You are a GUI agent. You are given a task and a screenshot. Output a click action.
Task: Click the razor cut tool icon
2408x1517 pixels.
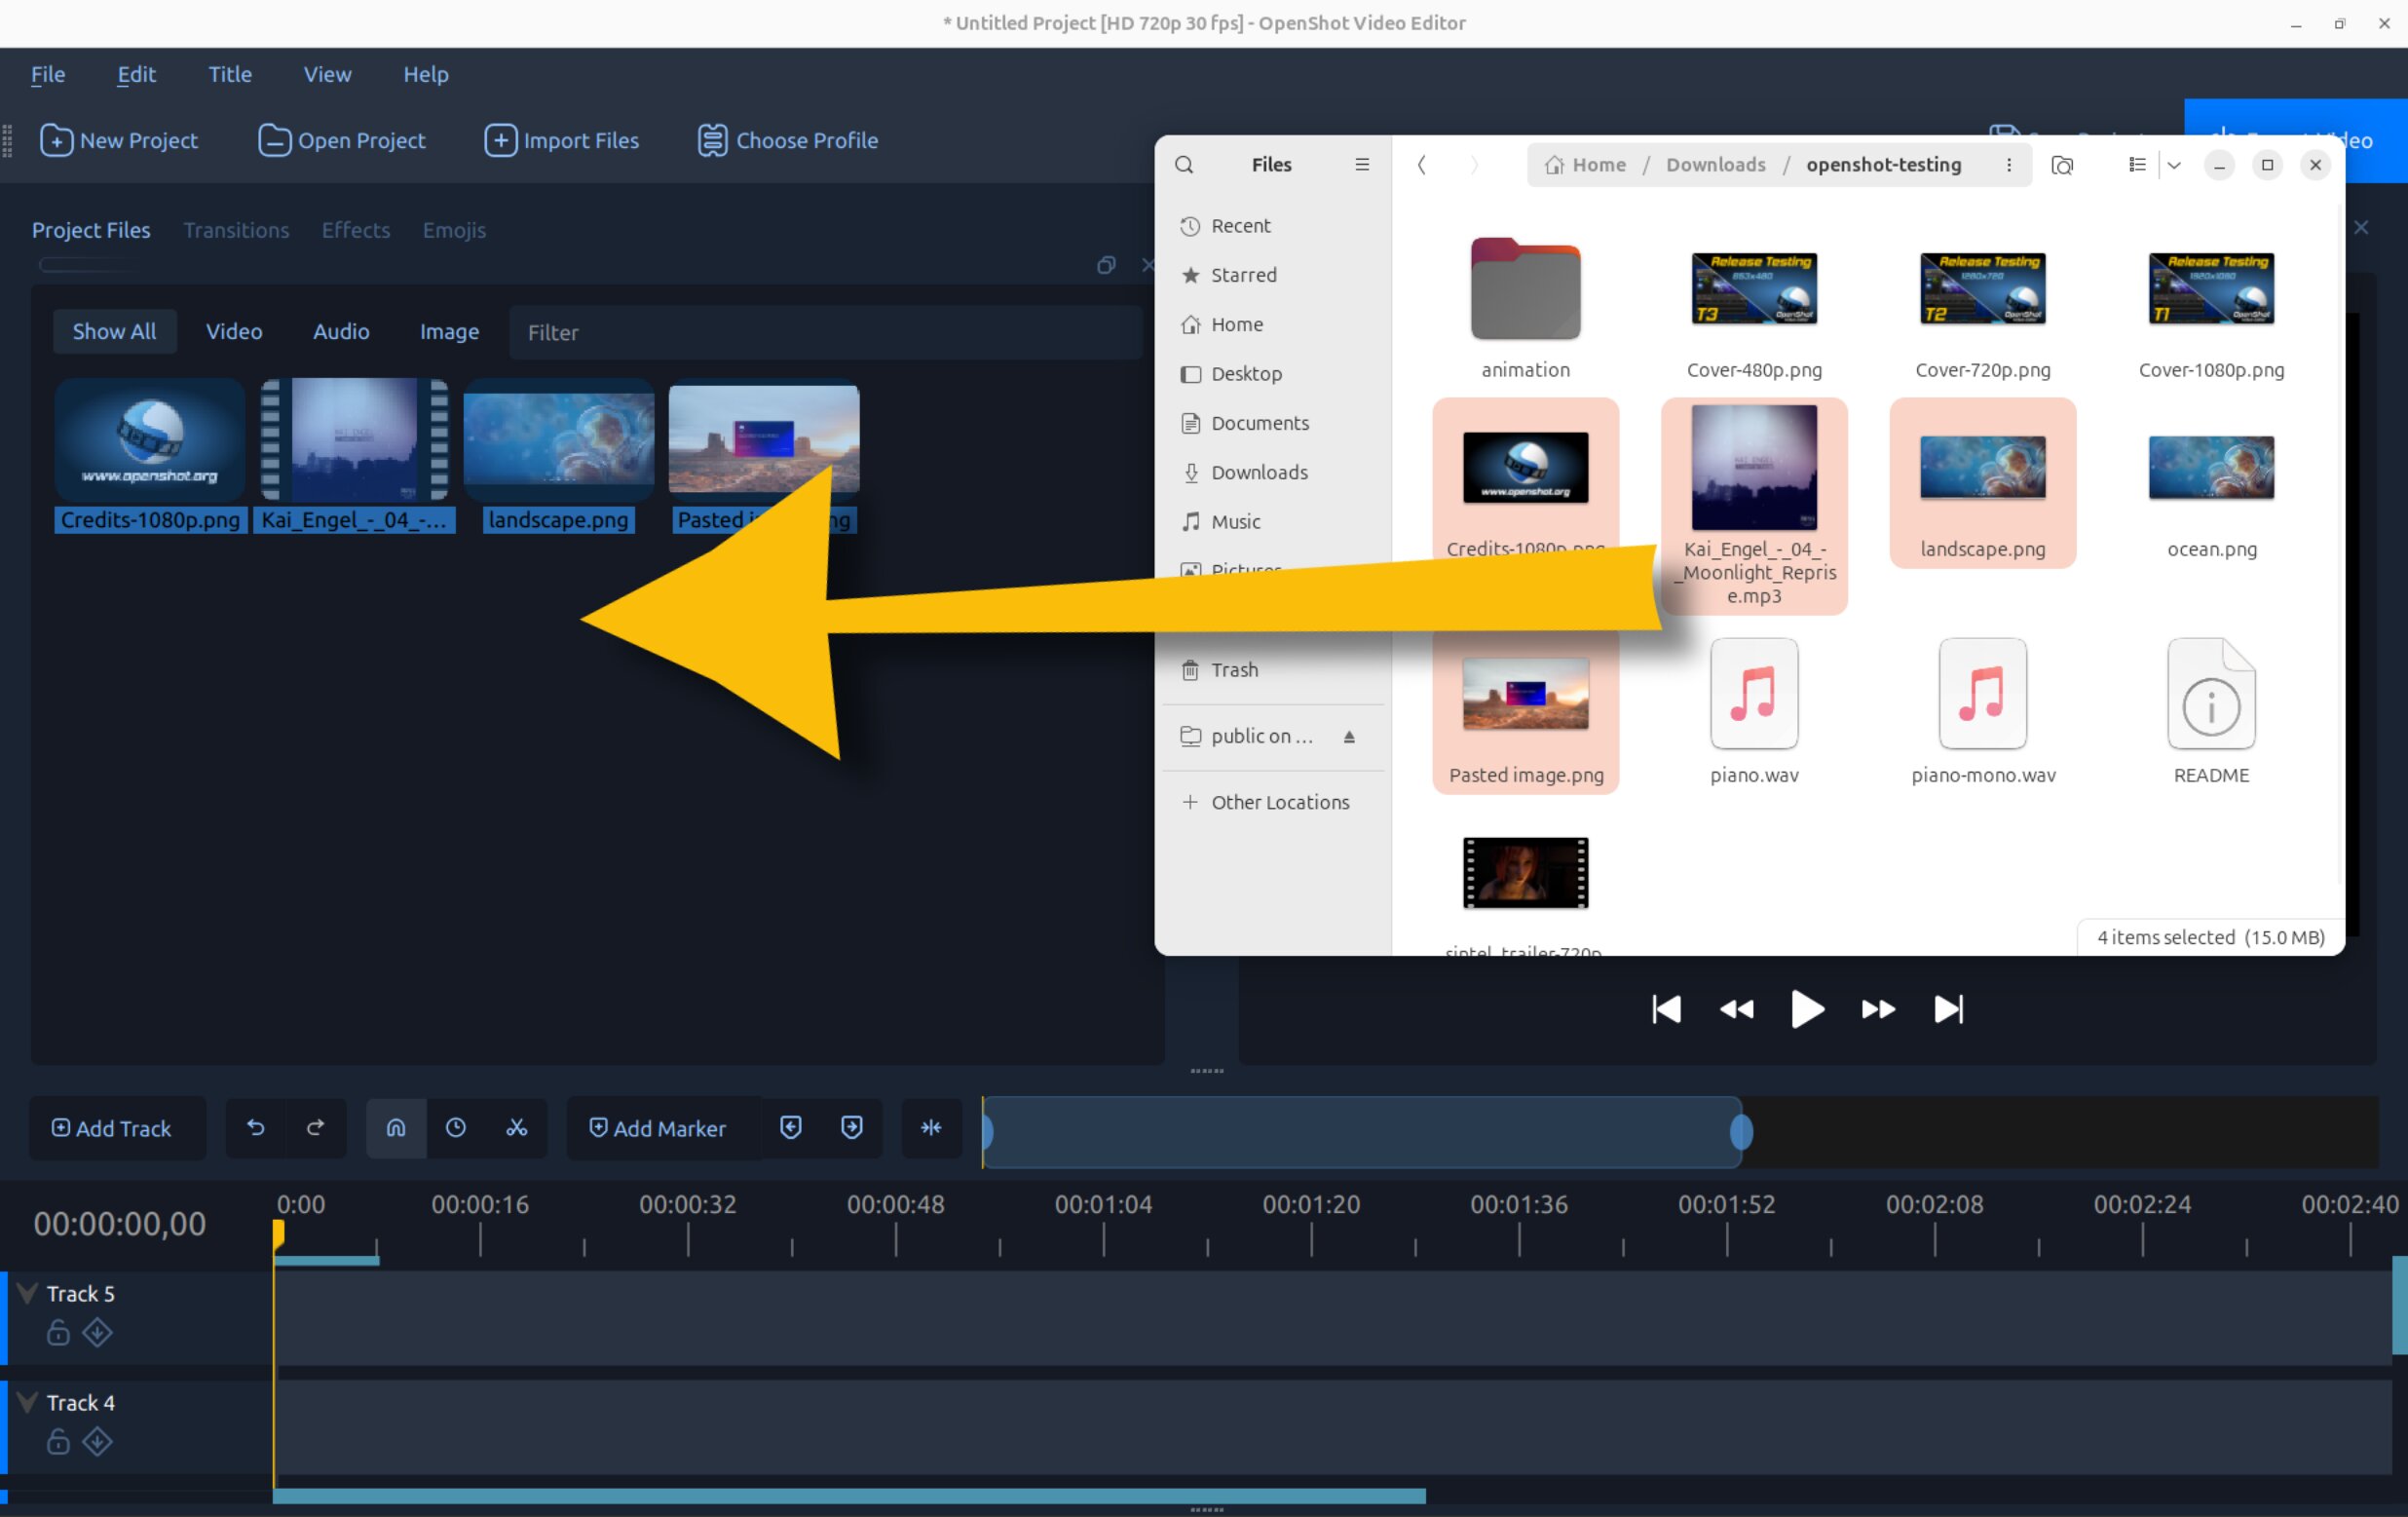coord(516,1128)
